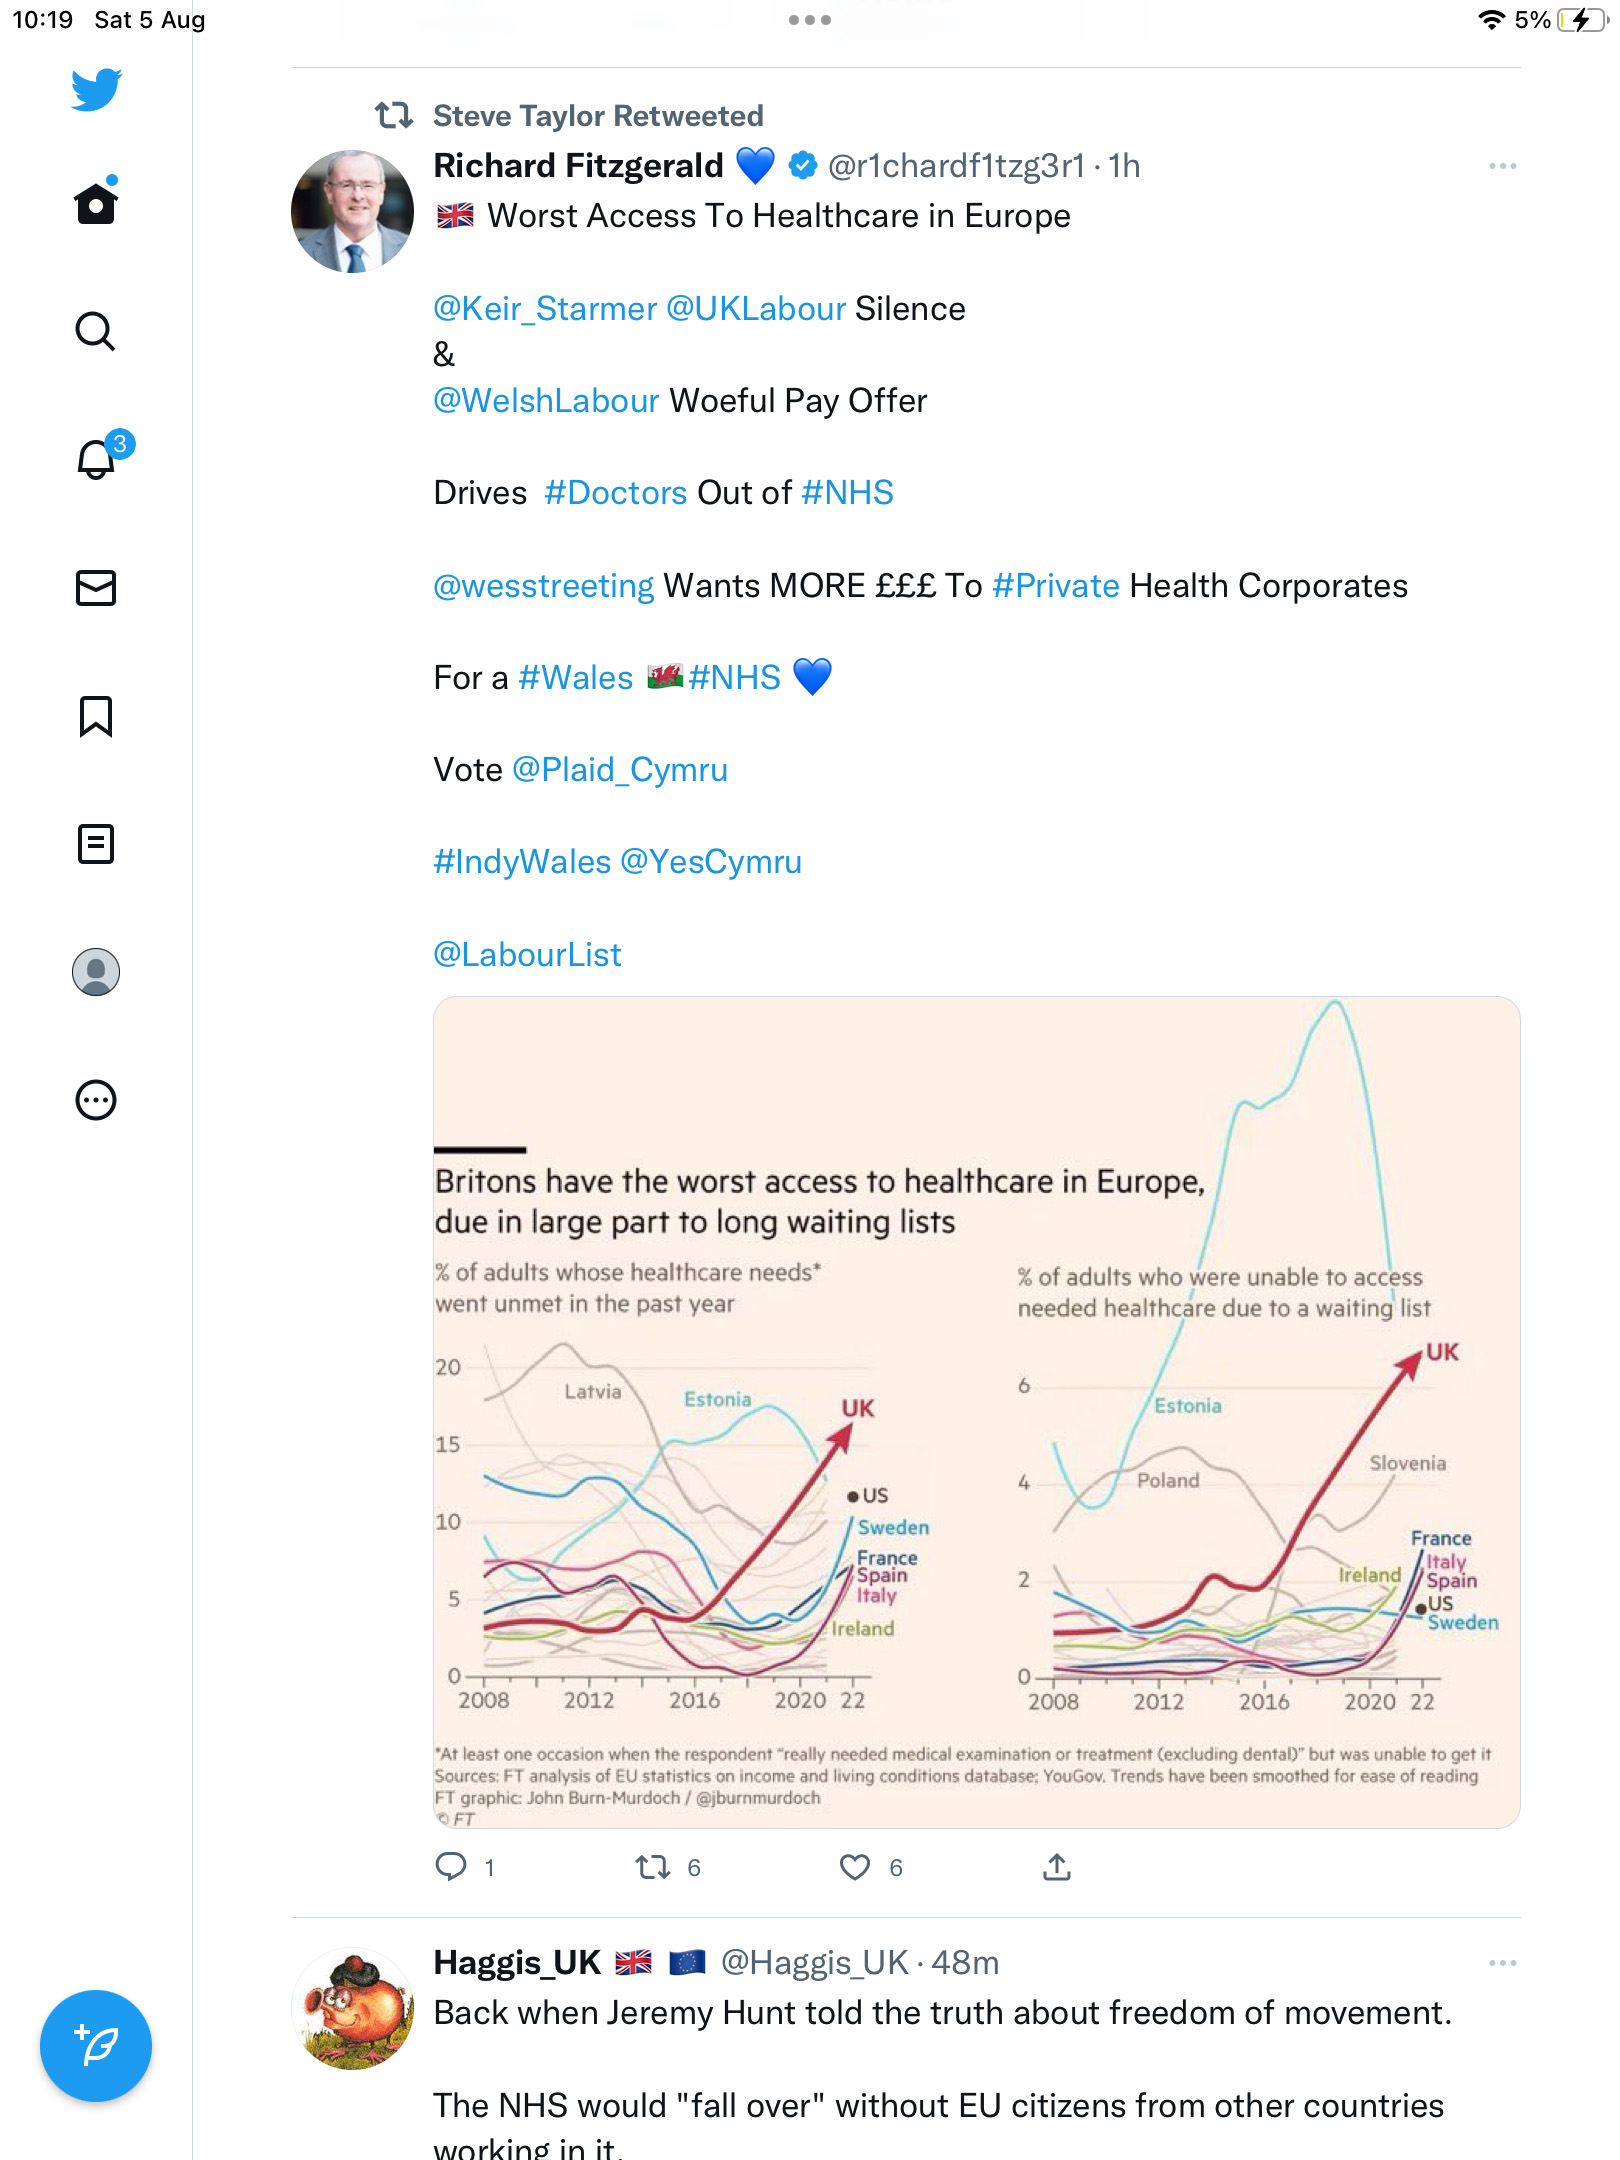
Task: Go to Home timeline icon
Action: (x=96, y=203)
